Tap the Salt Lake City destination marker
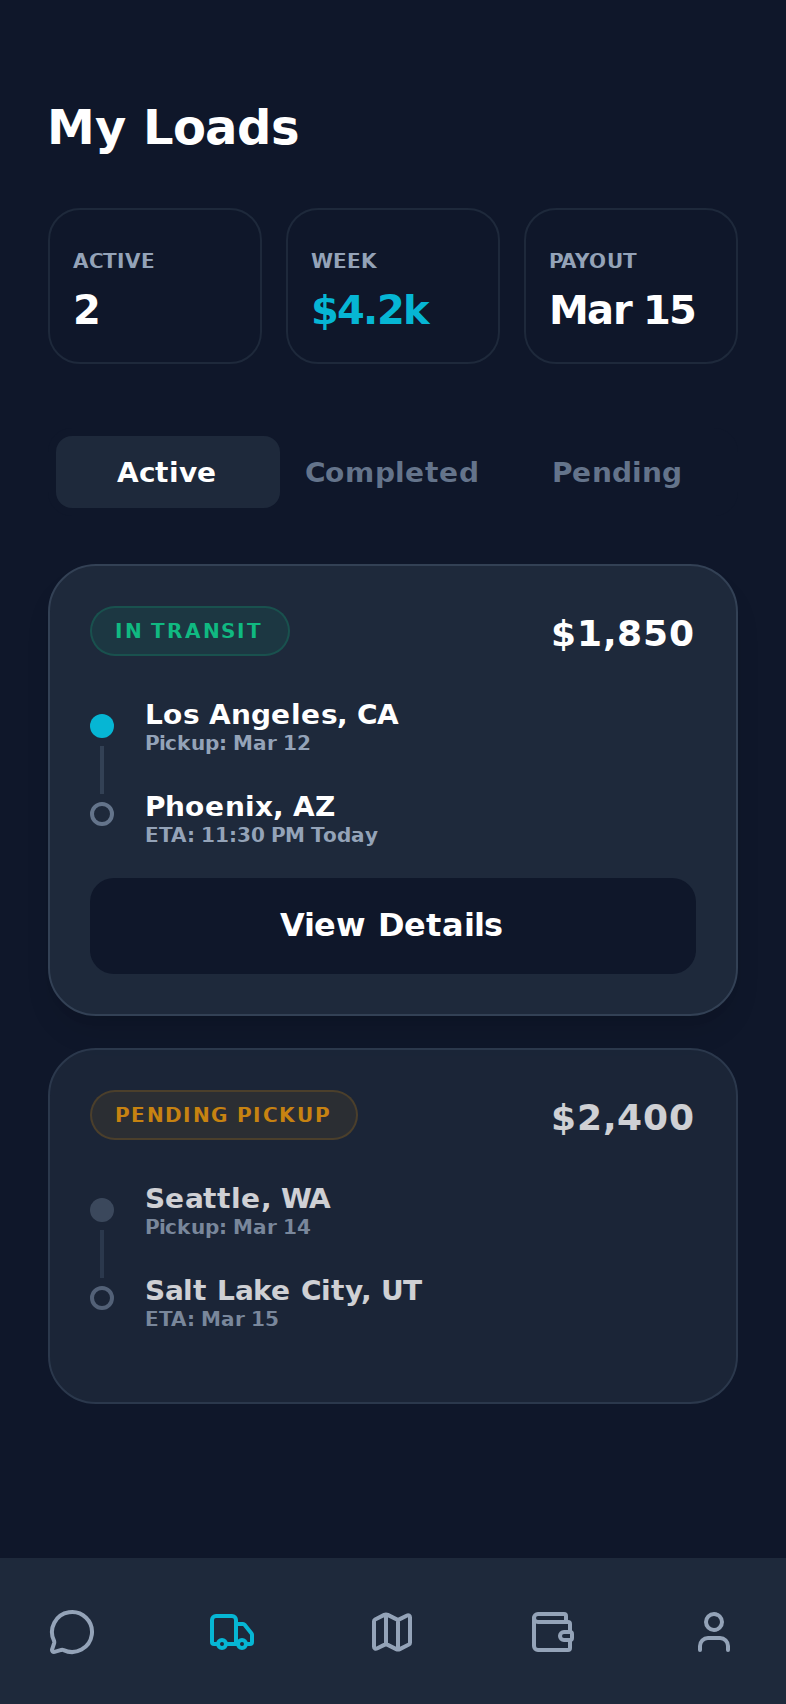 [102, 1298]
